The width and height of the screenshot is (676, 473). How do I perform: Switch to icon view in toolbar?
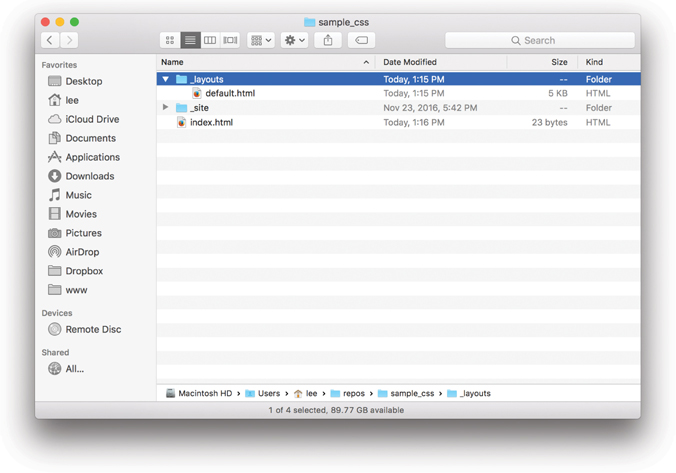tap(170, 40)
